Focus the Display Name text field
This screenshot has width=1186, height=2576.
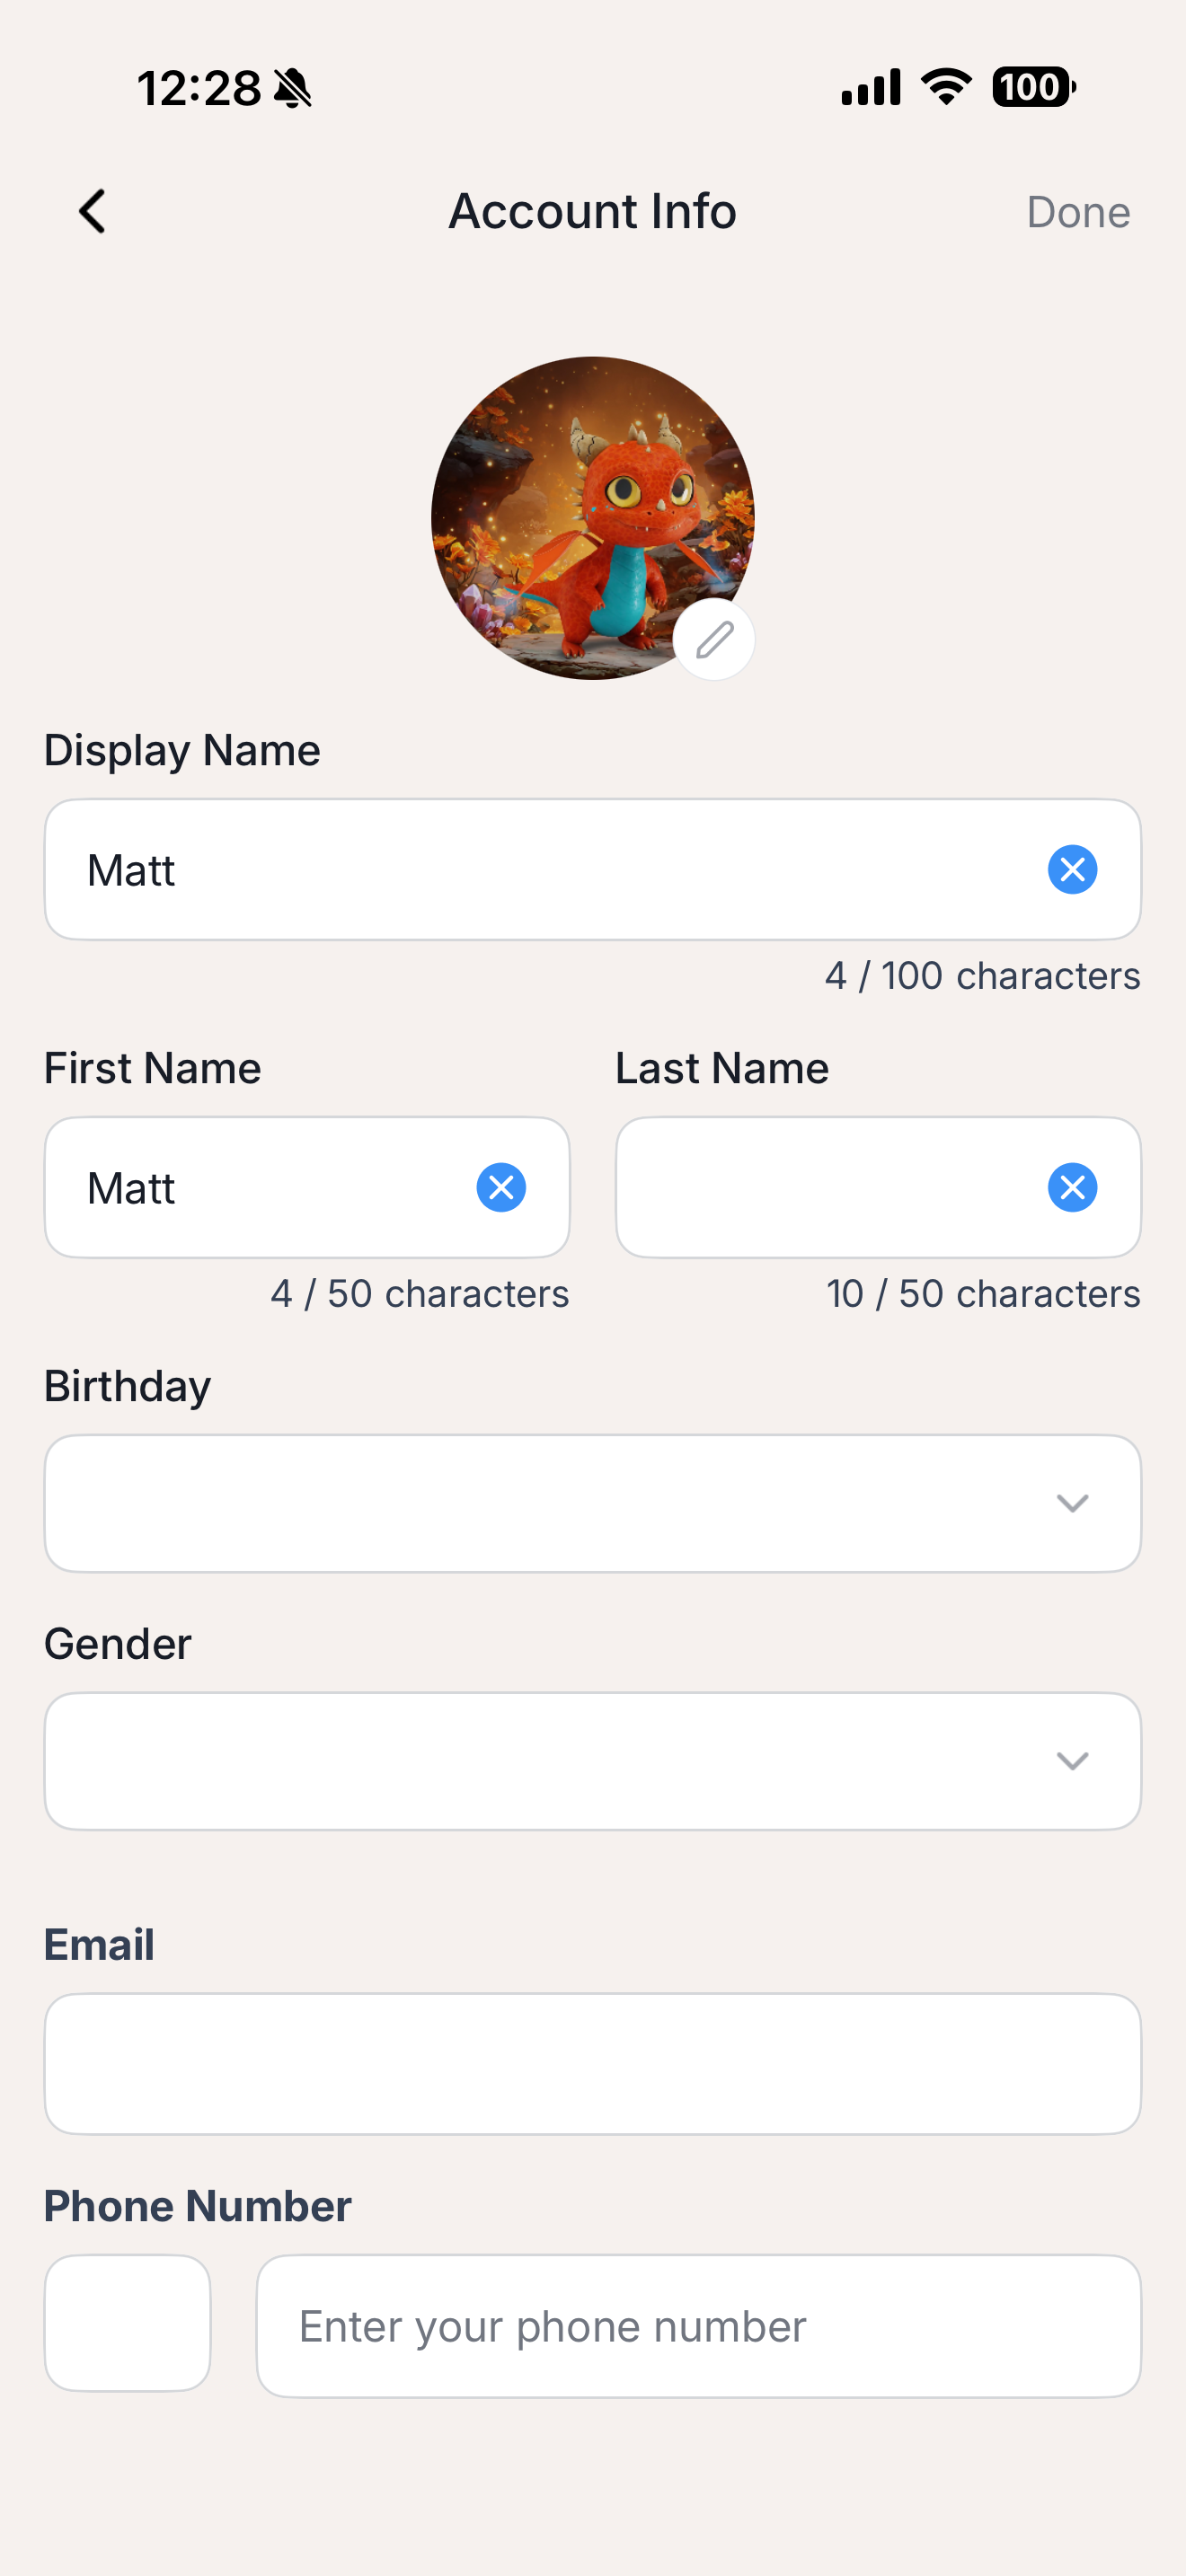pyautogui.click(x=540, y=870)
